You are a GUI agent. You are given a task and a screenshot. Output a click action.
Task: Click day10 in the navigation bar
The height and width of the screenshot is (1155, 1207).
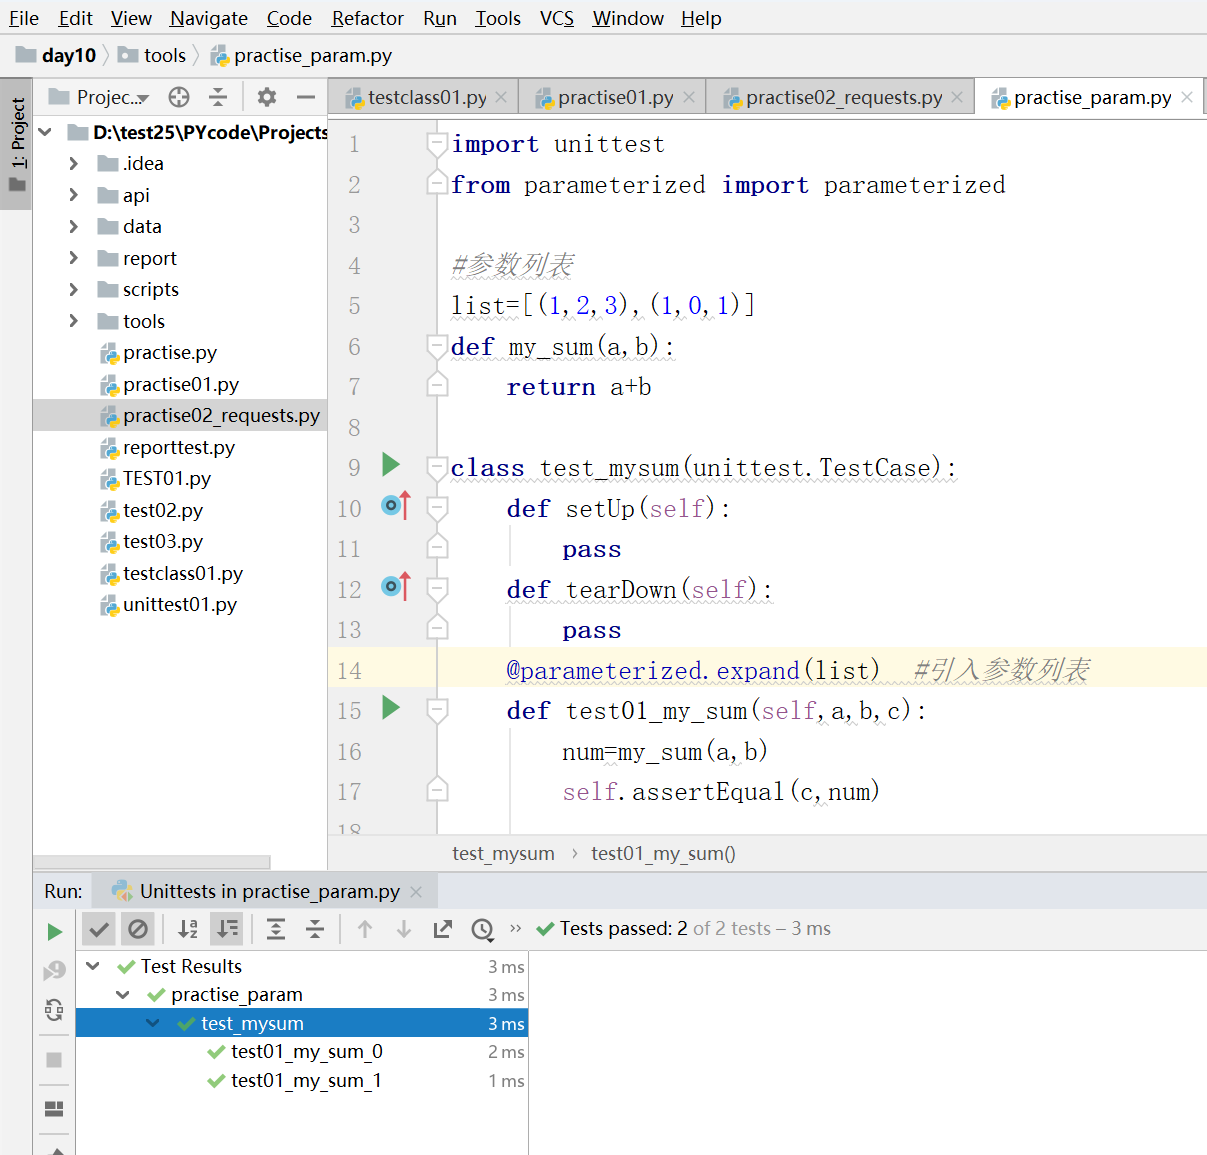57,55
